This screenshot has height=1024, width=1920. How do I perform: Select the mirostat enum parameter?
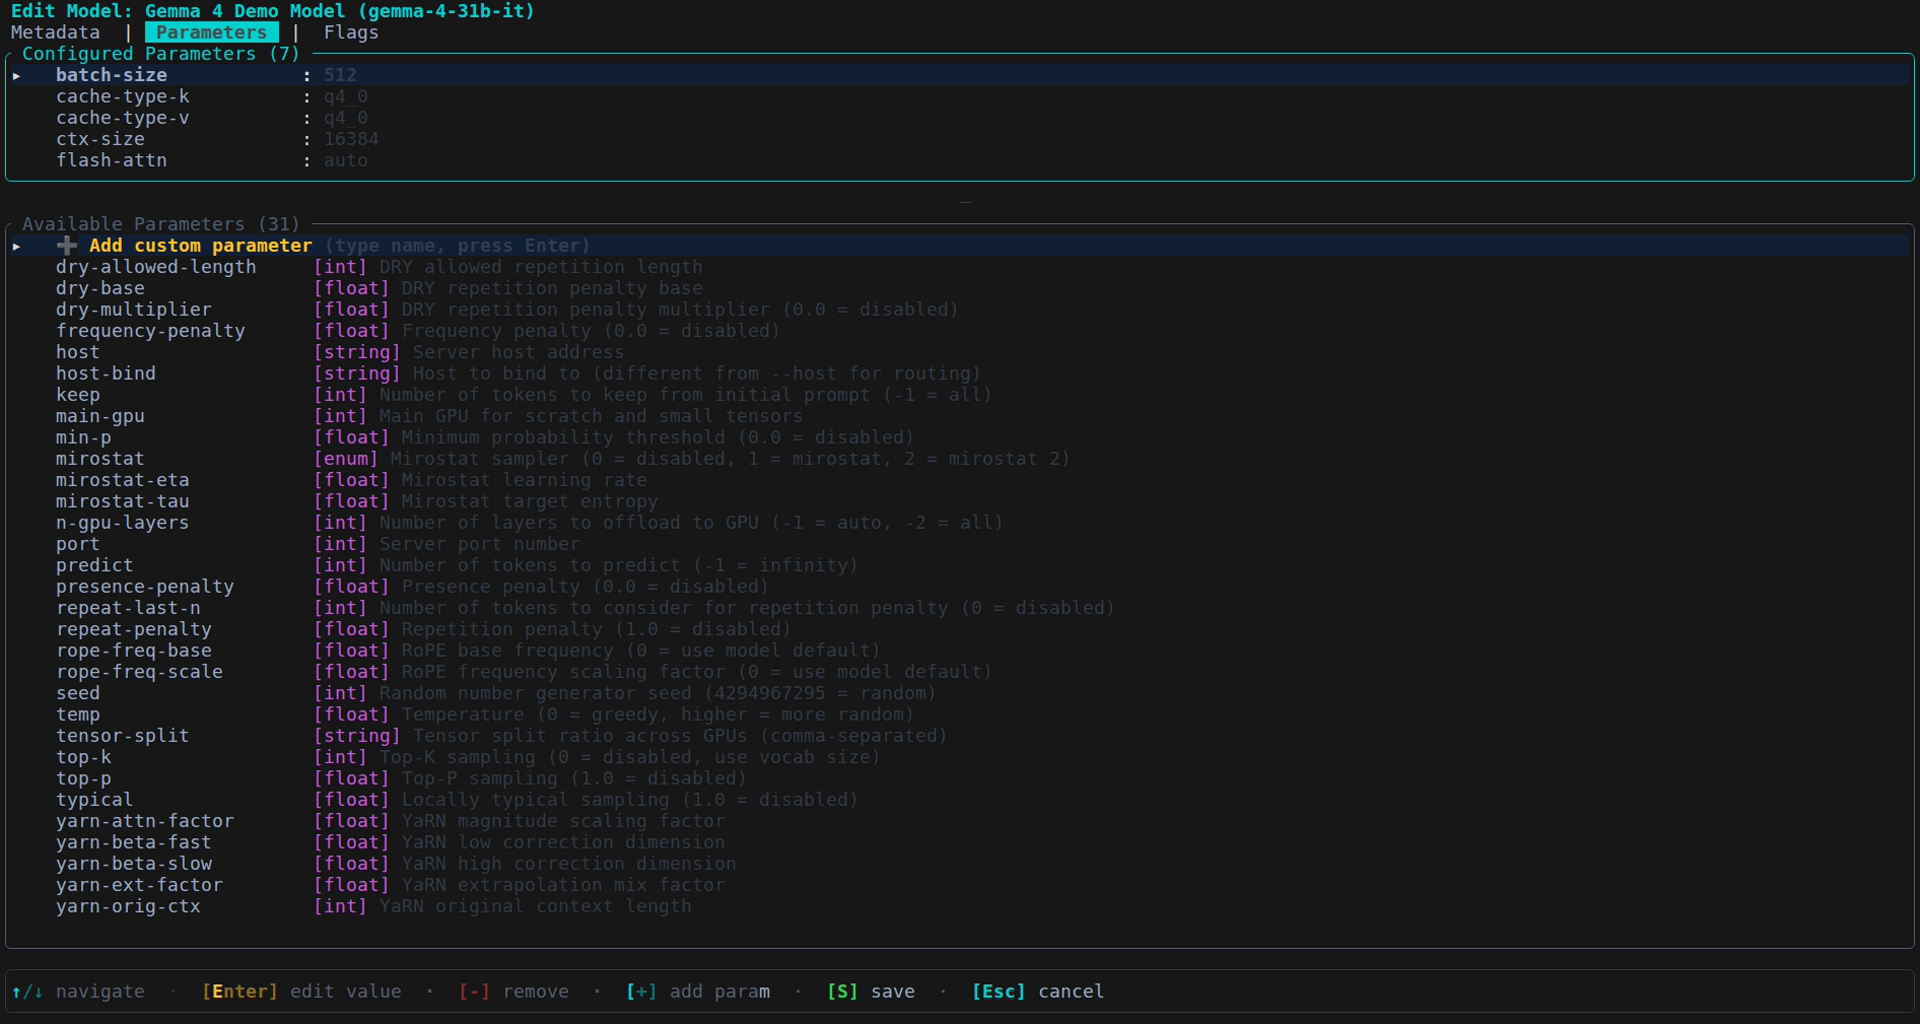[x=99, y=458]
